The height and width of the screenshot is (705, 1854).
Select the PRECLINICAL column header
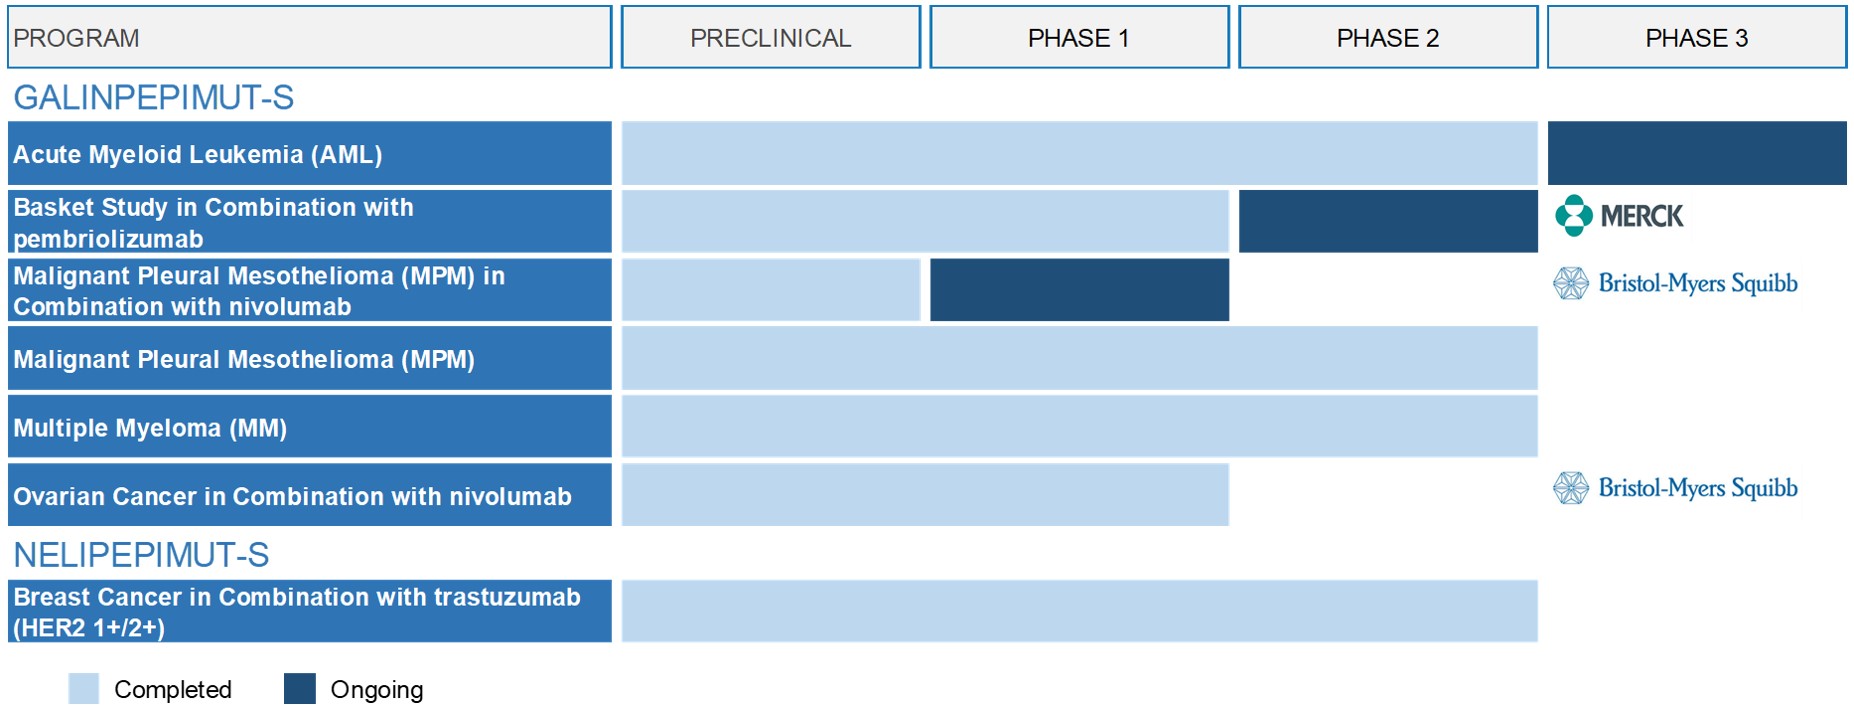pos(770,38)
